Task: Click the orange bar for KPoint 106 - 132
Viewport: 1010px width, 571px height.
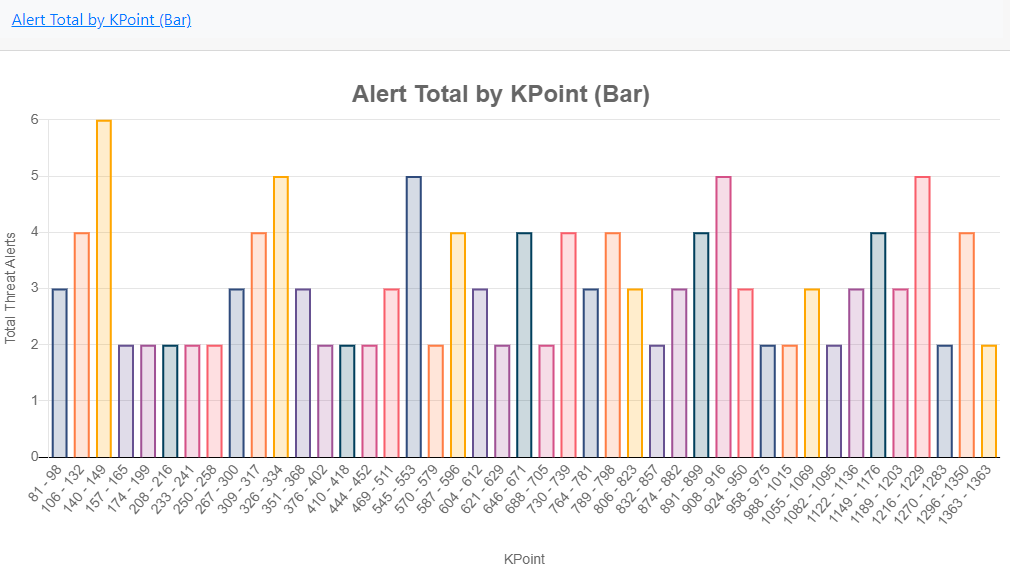Action: (82, 344)
